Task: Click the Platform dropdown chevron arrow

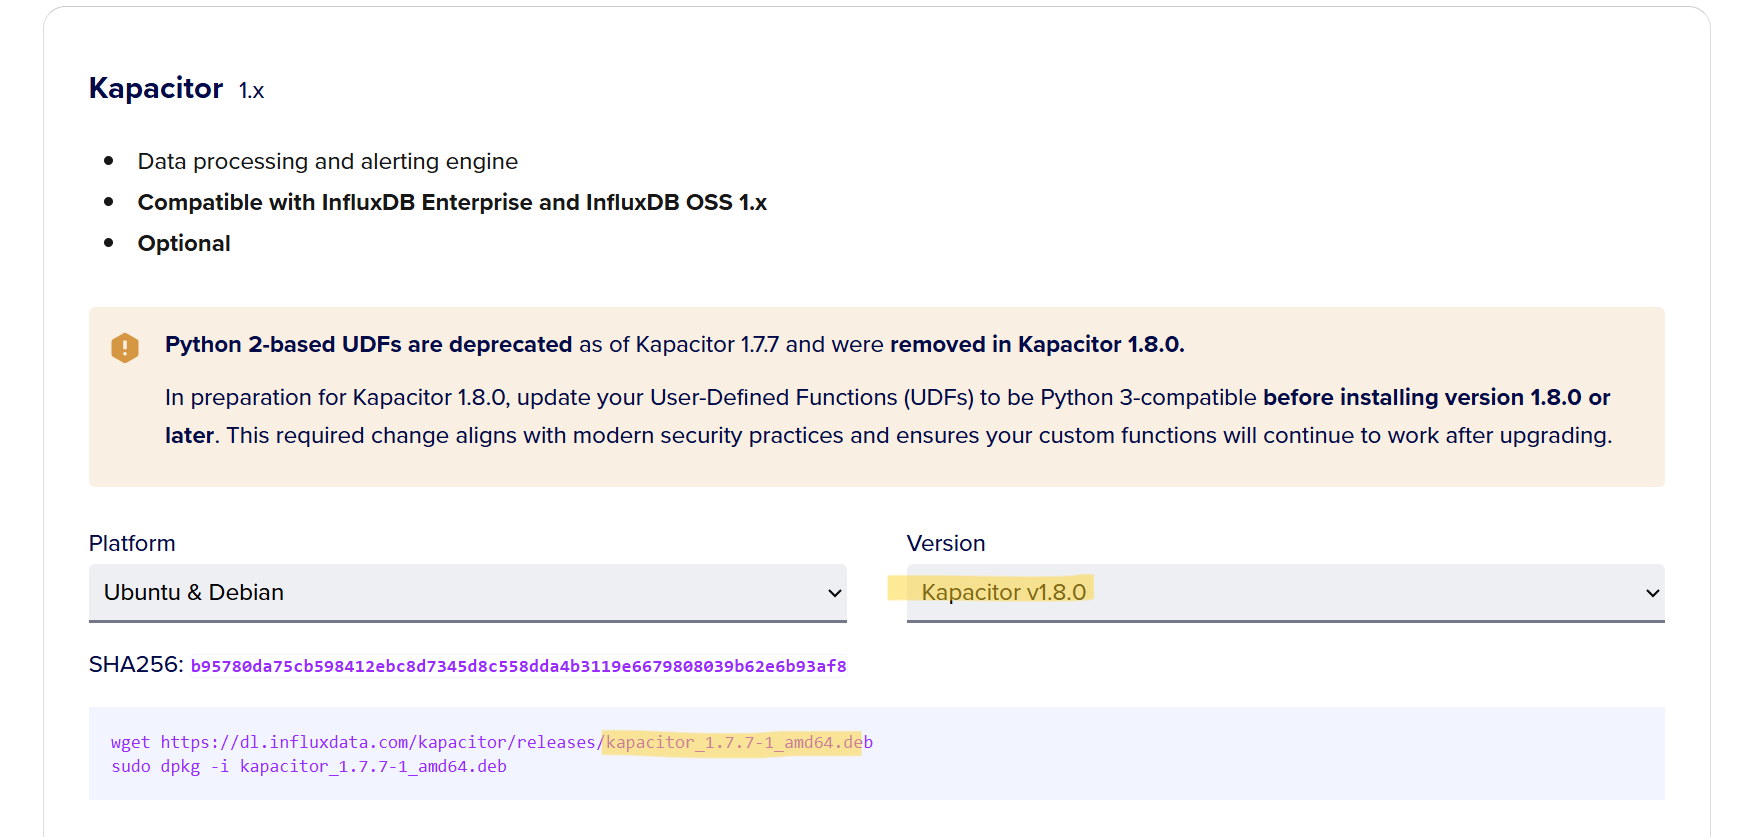Action: tap(835, 593)
